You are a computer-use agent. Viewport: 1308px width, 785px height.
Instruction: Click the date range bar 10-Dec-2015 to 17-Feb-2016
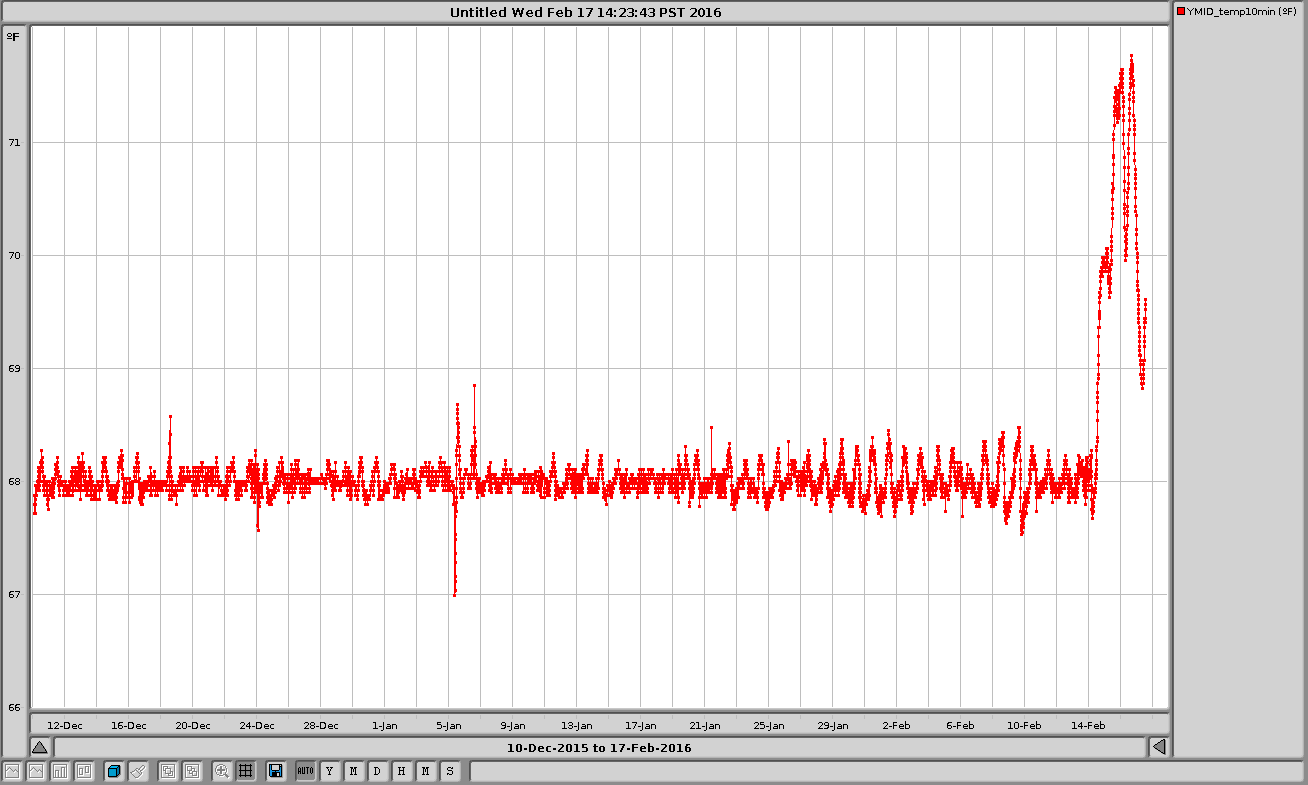599,747
